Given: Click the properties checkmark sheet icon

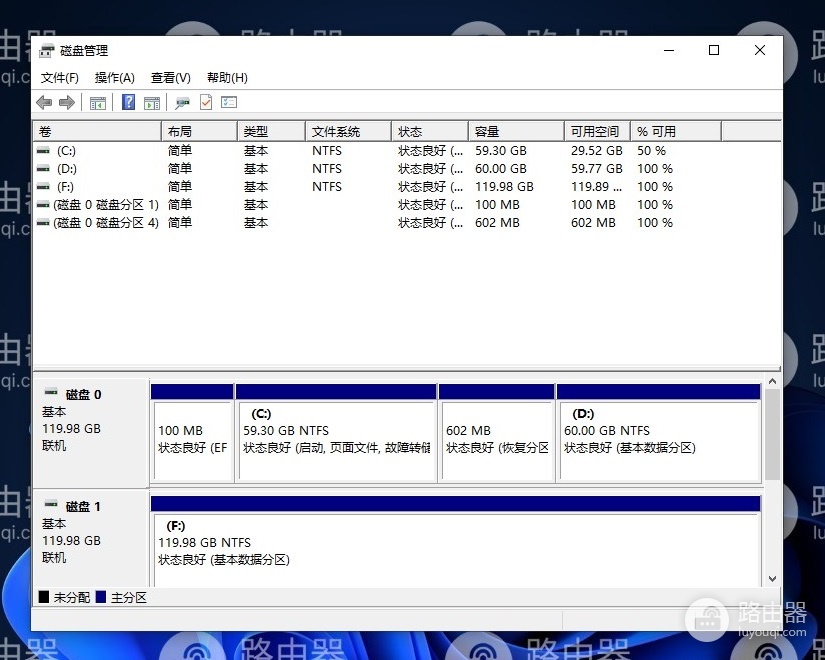Looking at the screenshot, I should tap(206, 102).
